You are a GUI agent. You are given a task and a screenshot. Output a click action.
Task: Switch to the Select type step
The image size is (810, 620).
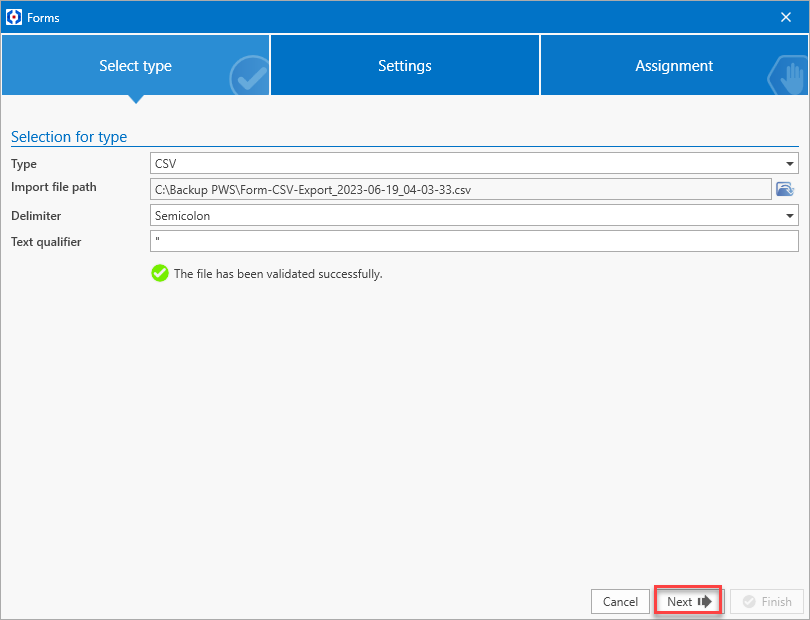135,65
